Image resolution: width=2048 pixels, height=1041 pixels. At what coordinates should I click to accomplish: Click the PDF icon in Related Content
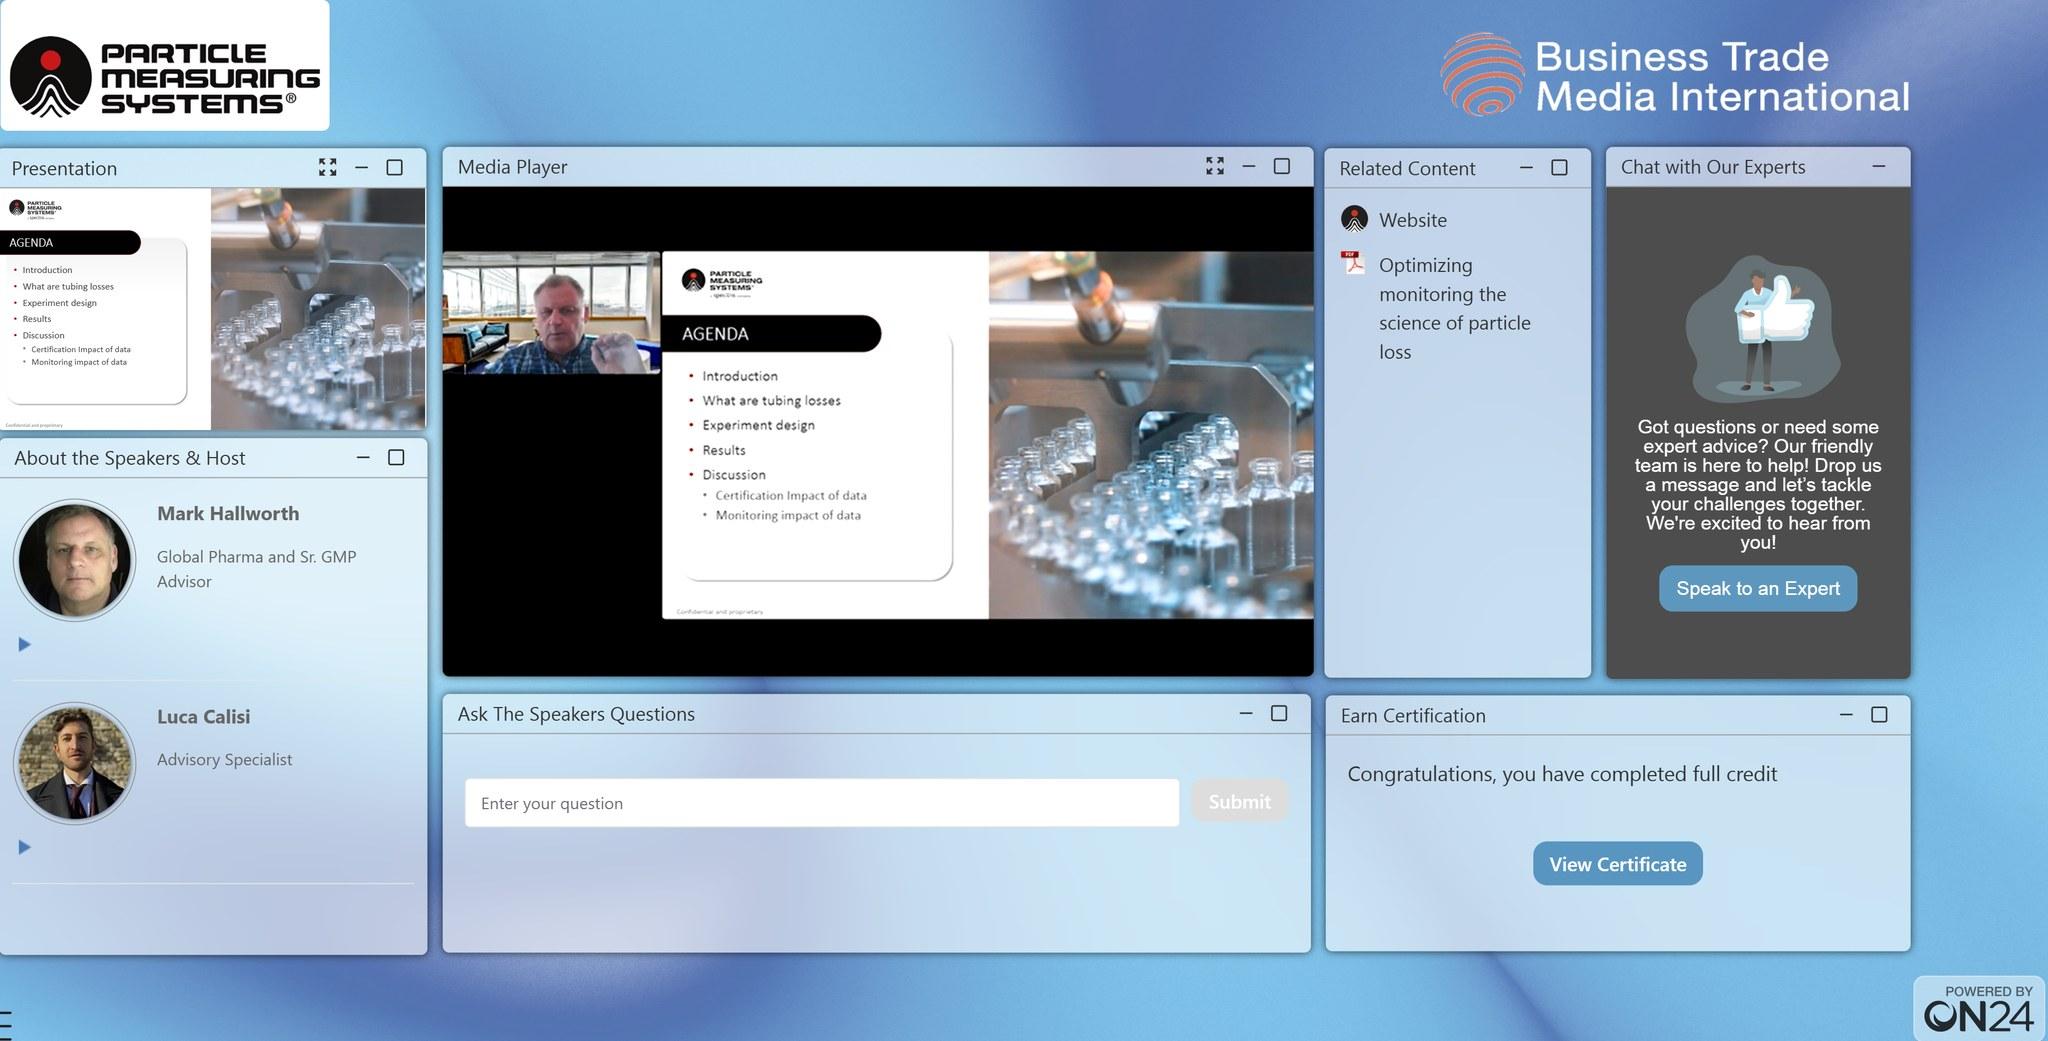(x=1353, y=263)
